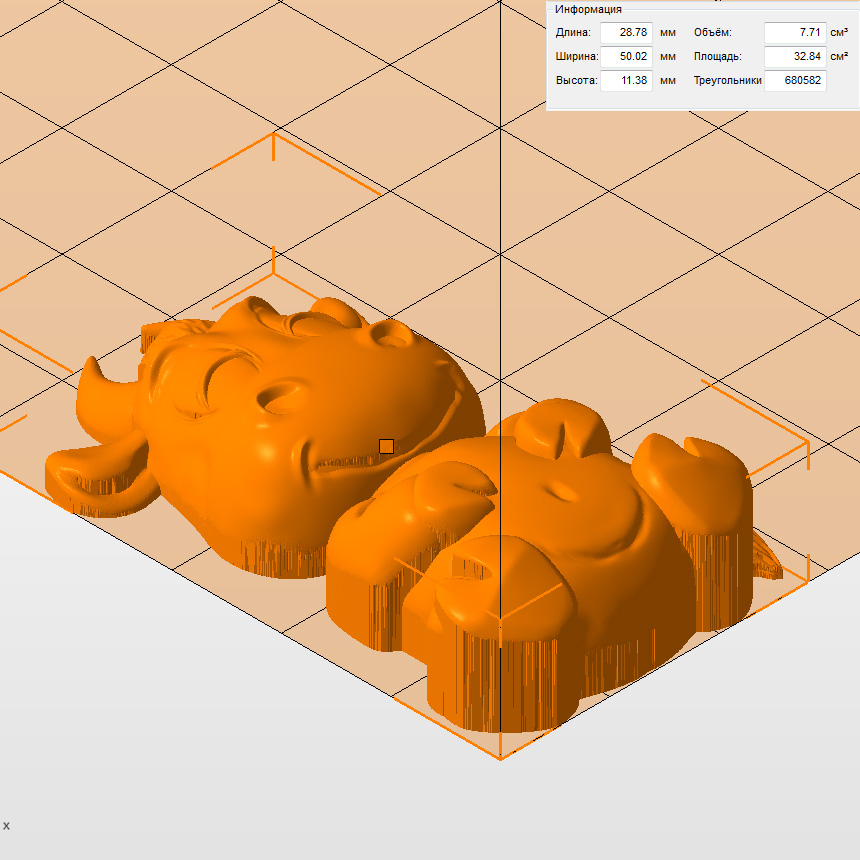Click the Треугольники label text
The height and width of the screenshot is (860, 860).
727,81
